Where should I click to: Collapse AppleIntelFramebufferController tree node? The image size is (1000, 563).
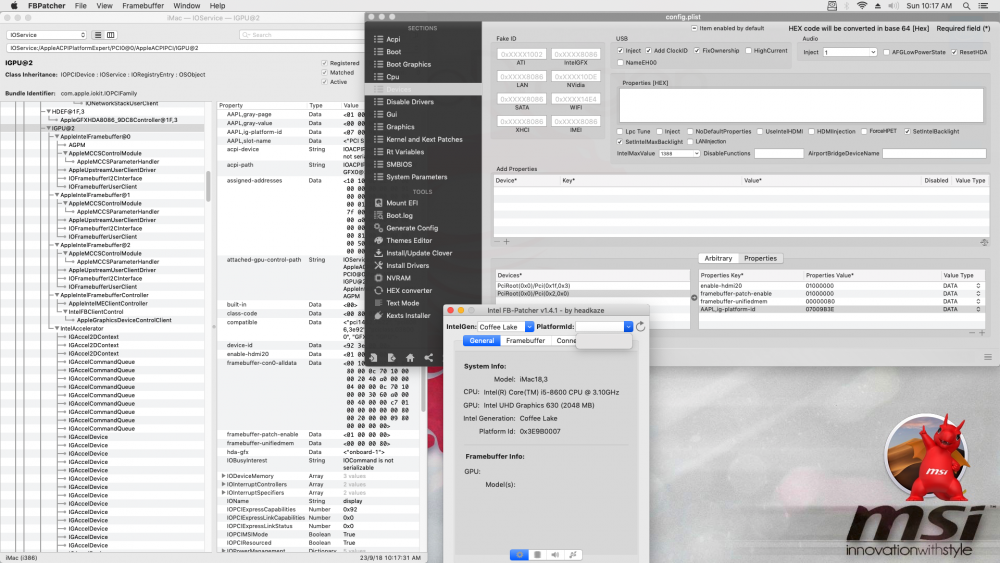coord(57,295)
